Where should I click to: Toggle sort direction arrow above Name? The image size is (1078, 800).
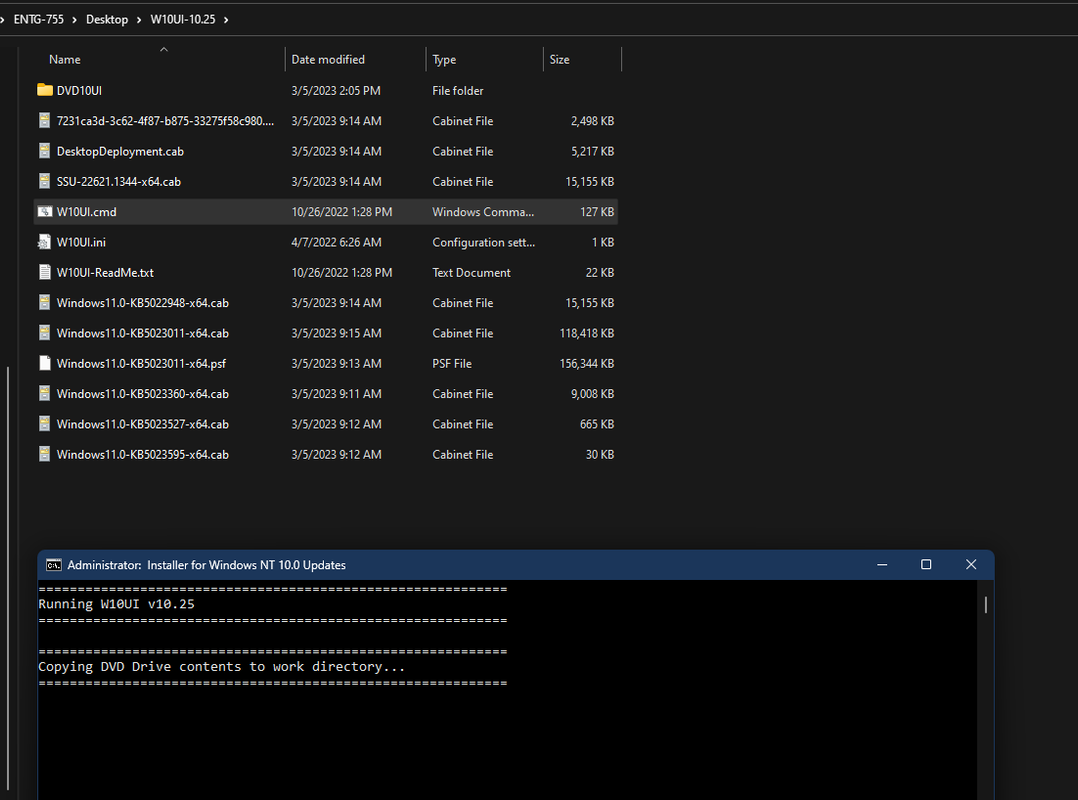click(x=164, y=49)
